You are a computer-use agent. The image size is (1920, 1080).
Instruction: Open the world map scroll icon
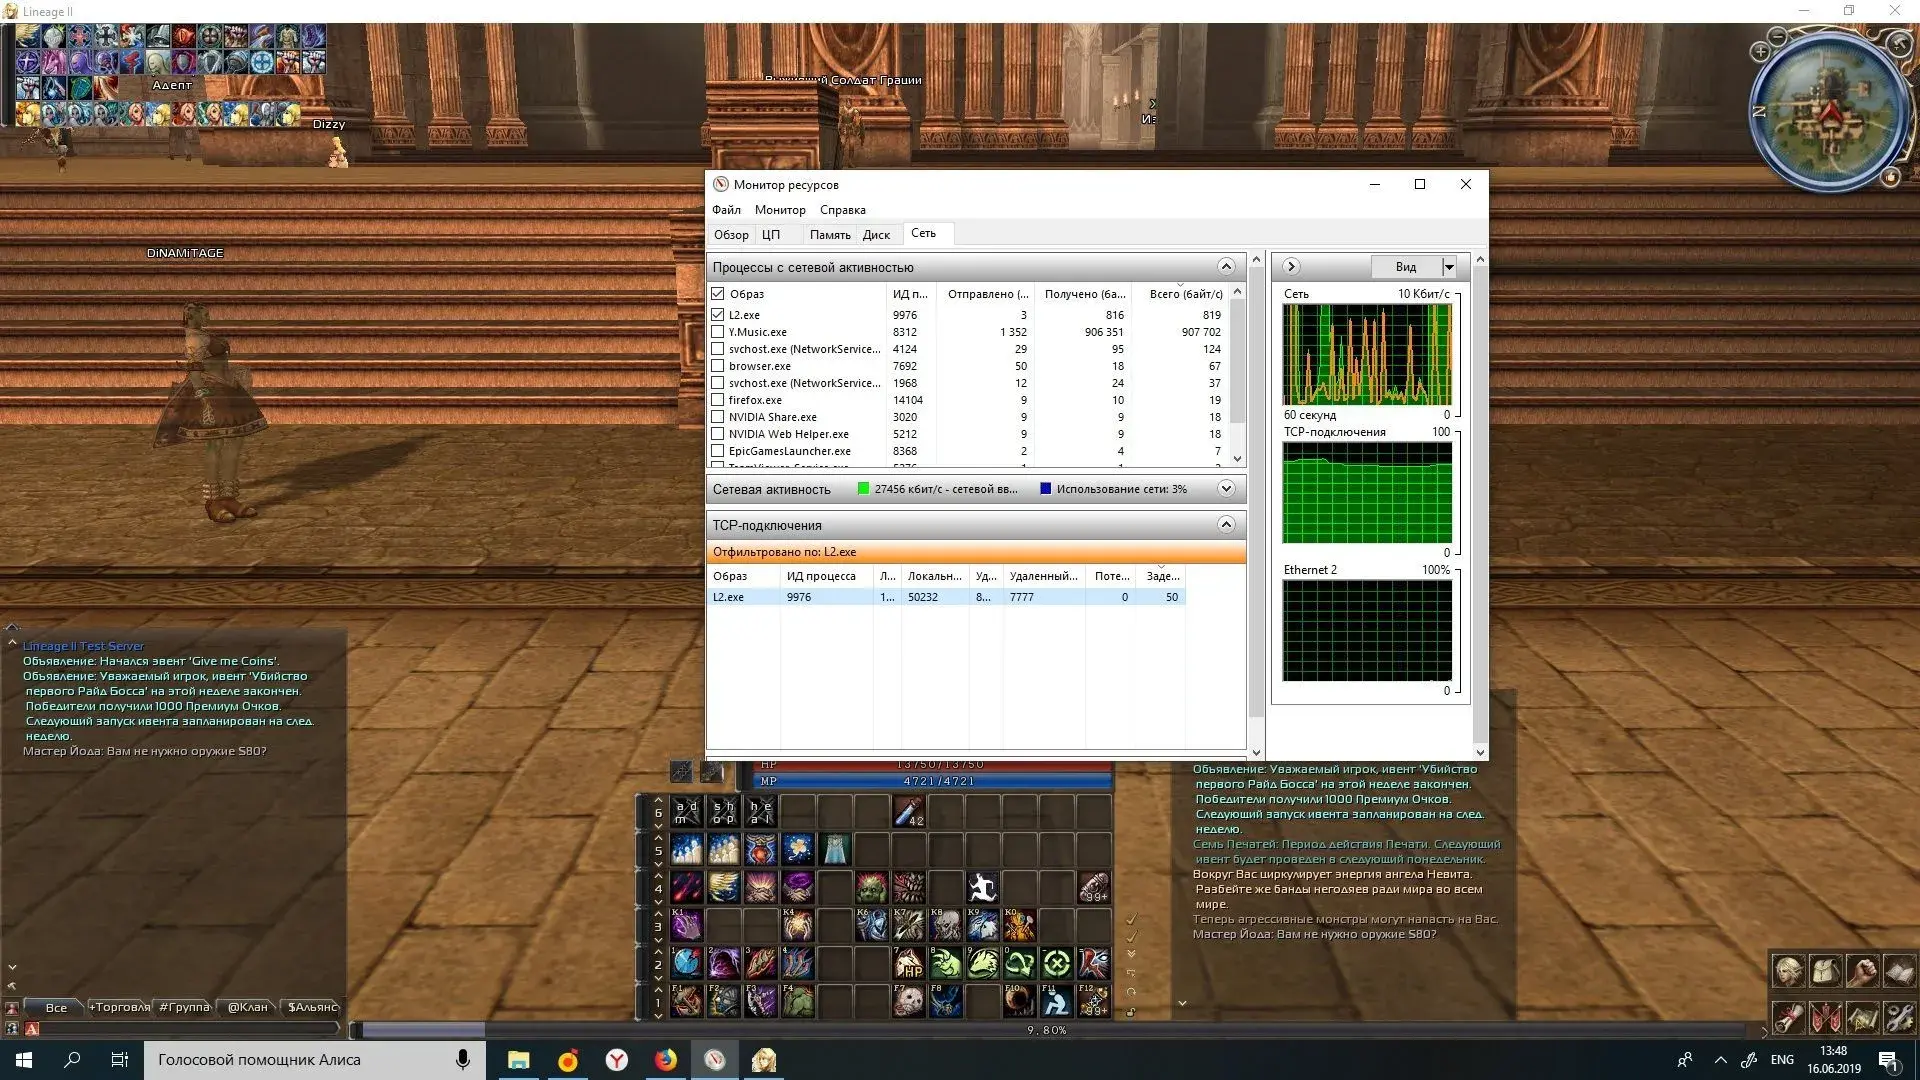[x=1863, y=1017]
